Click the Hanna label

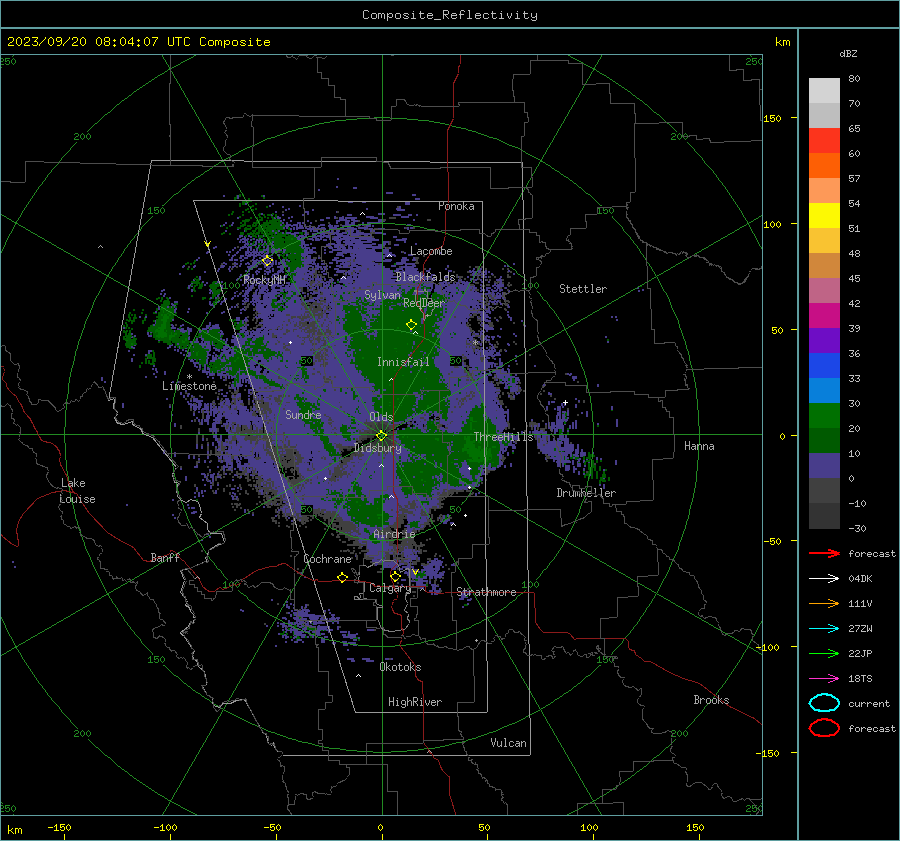click(x=699, y=446)
